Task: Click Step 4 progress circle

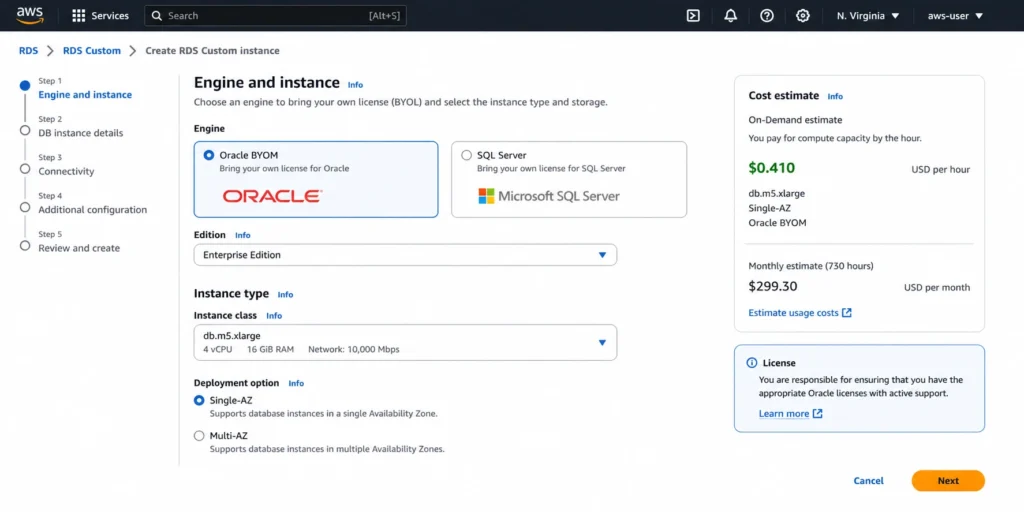Action: (25, 207)
